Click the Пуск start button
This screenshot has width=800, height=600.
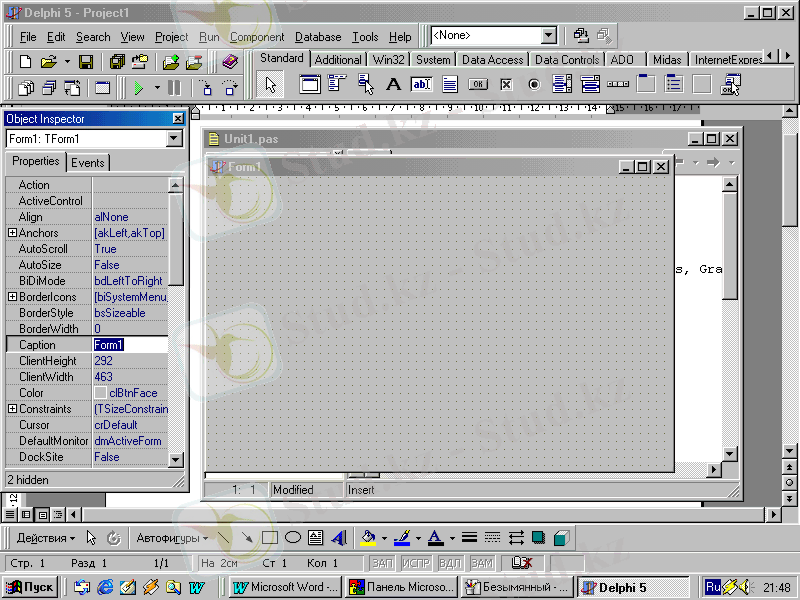click(x=31, y=587)
